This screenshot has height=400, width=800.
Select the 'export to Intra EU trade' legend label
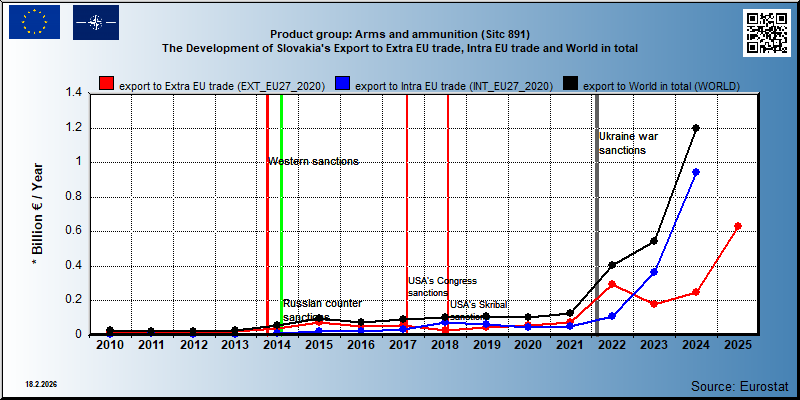pyautogui.click(x=454, y=86)
